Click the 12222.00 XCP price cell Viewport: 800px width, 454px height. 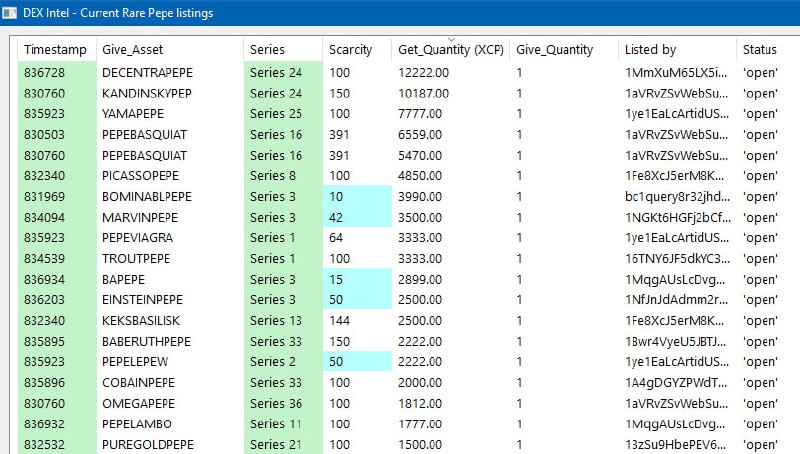(451, 72)
